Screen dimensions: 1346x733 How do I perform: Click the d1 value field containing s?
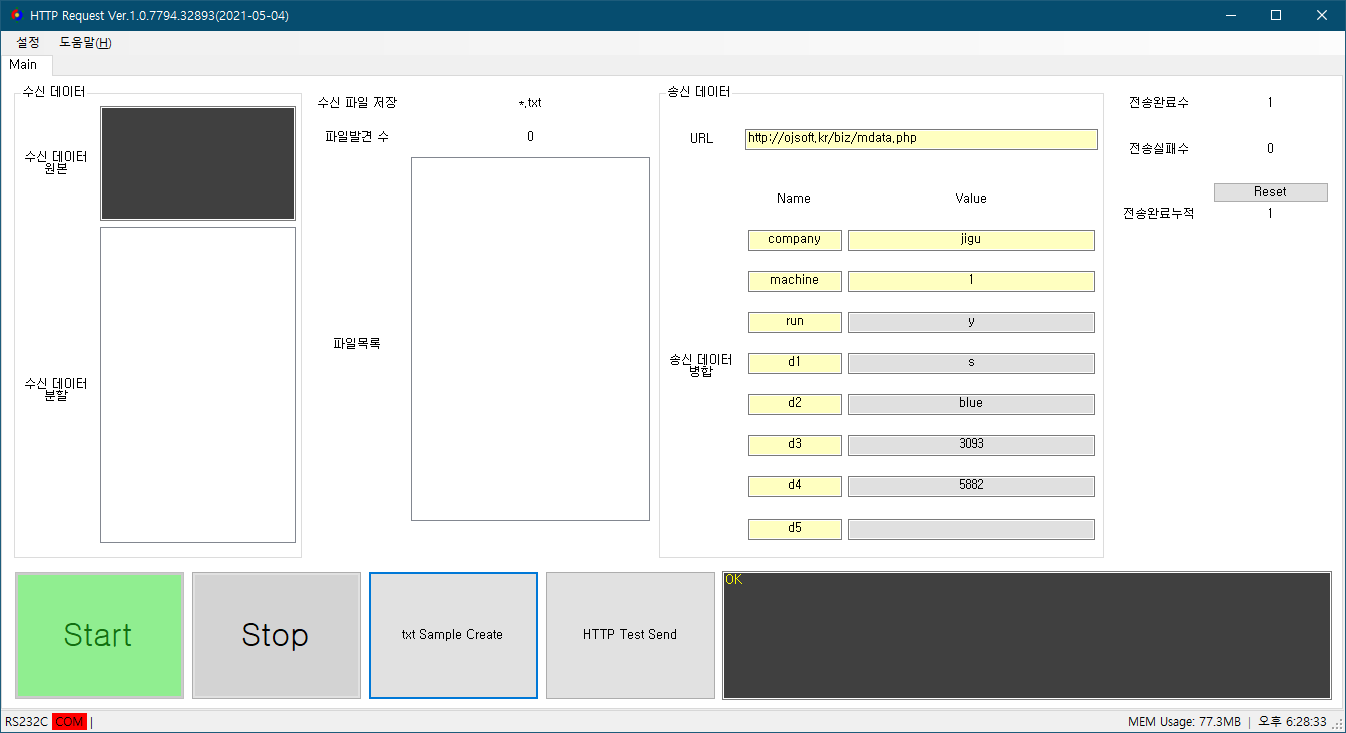[x=971, y=363]
